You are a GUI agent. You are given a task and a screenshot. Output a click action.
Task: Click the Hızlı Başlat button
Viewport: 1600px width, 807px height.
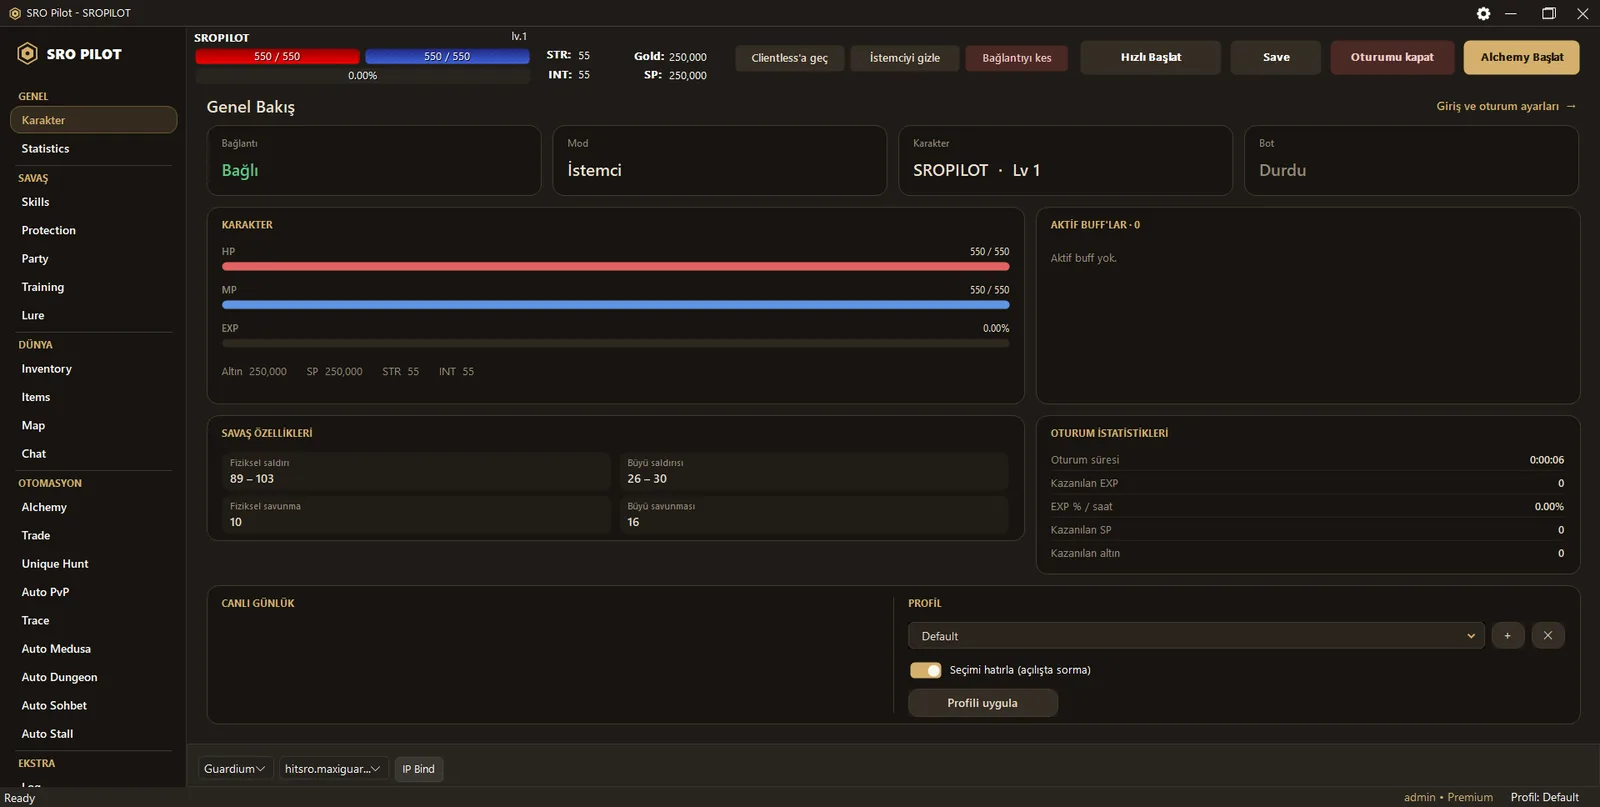tap(1150, 57)
